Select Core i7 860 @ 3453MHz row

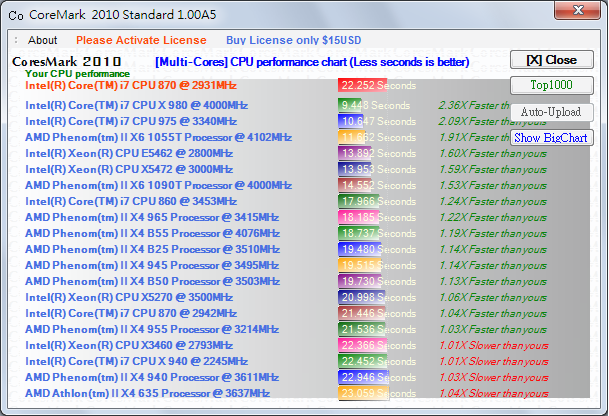(131, 201)
